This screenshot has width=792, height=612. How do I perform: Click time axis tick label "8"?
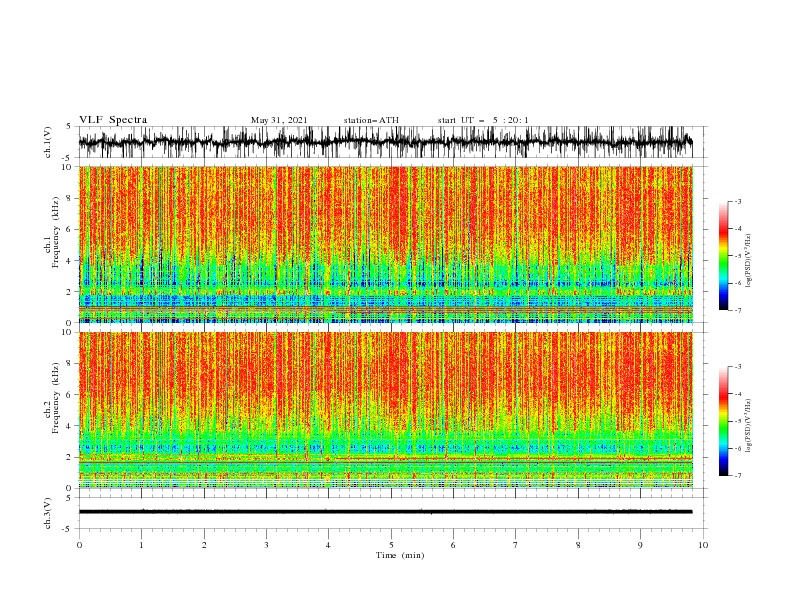pos(578,545)
